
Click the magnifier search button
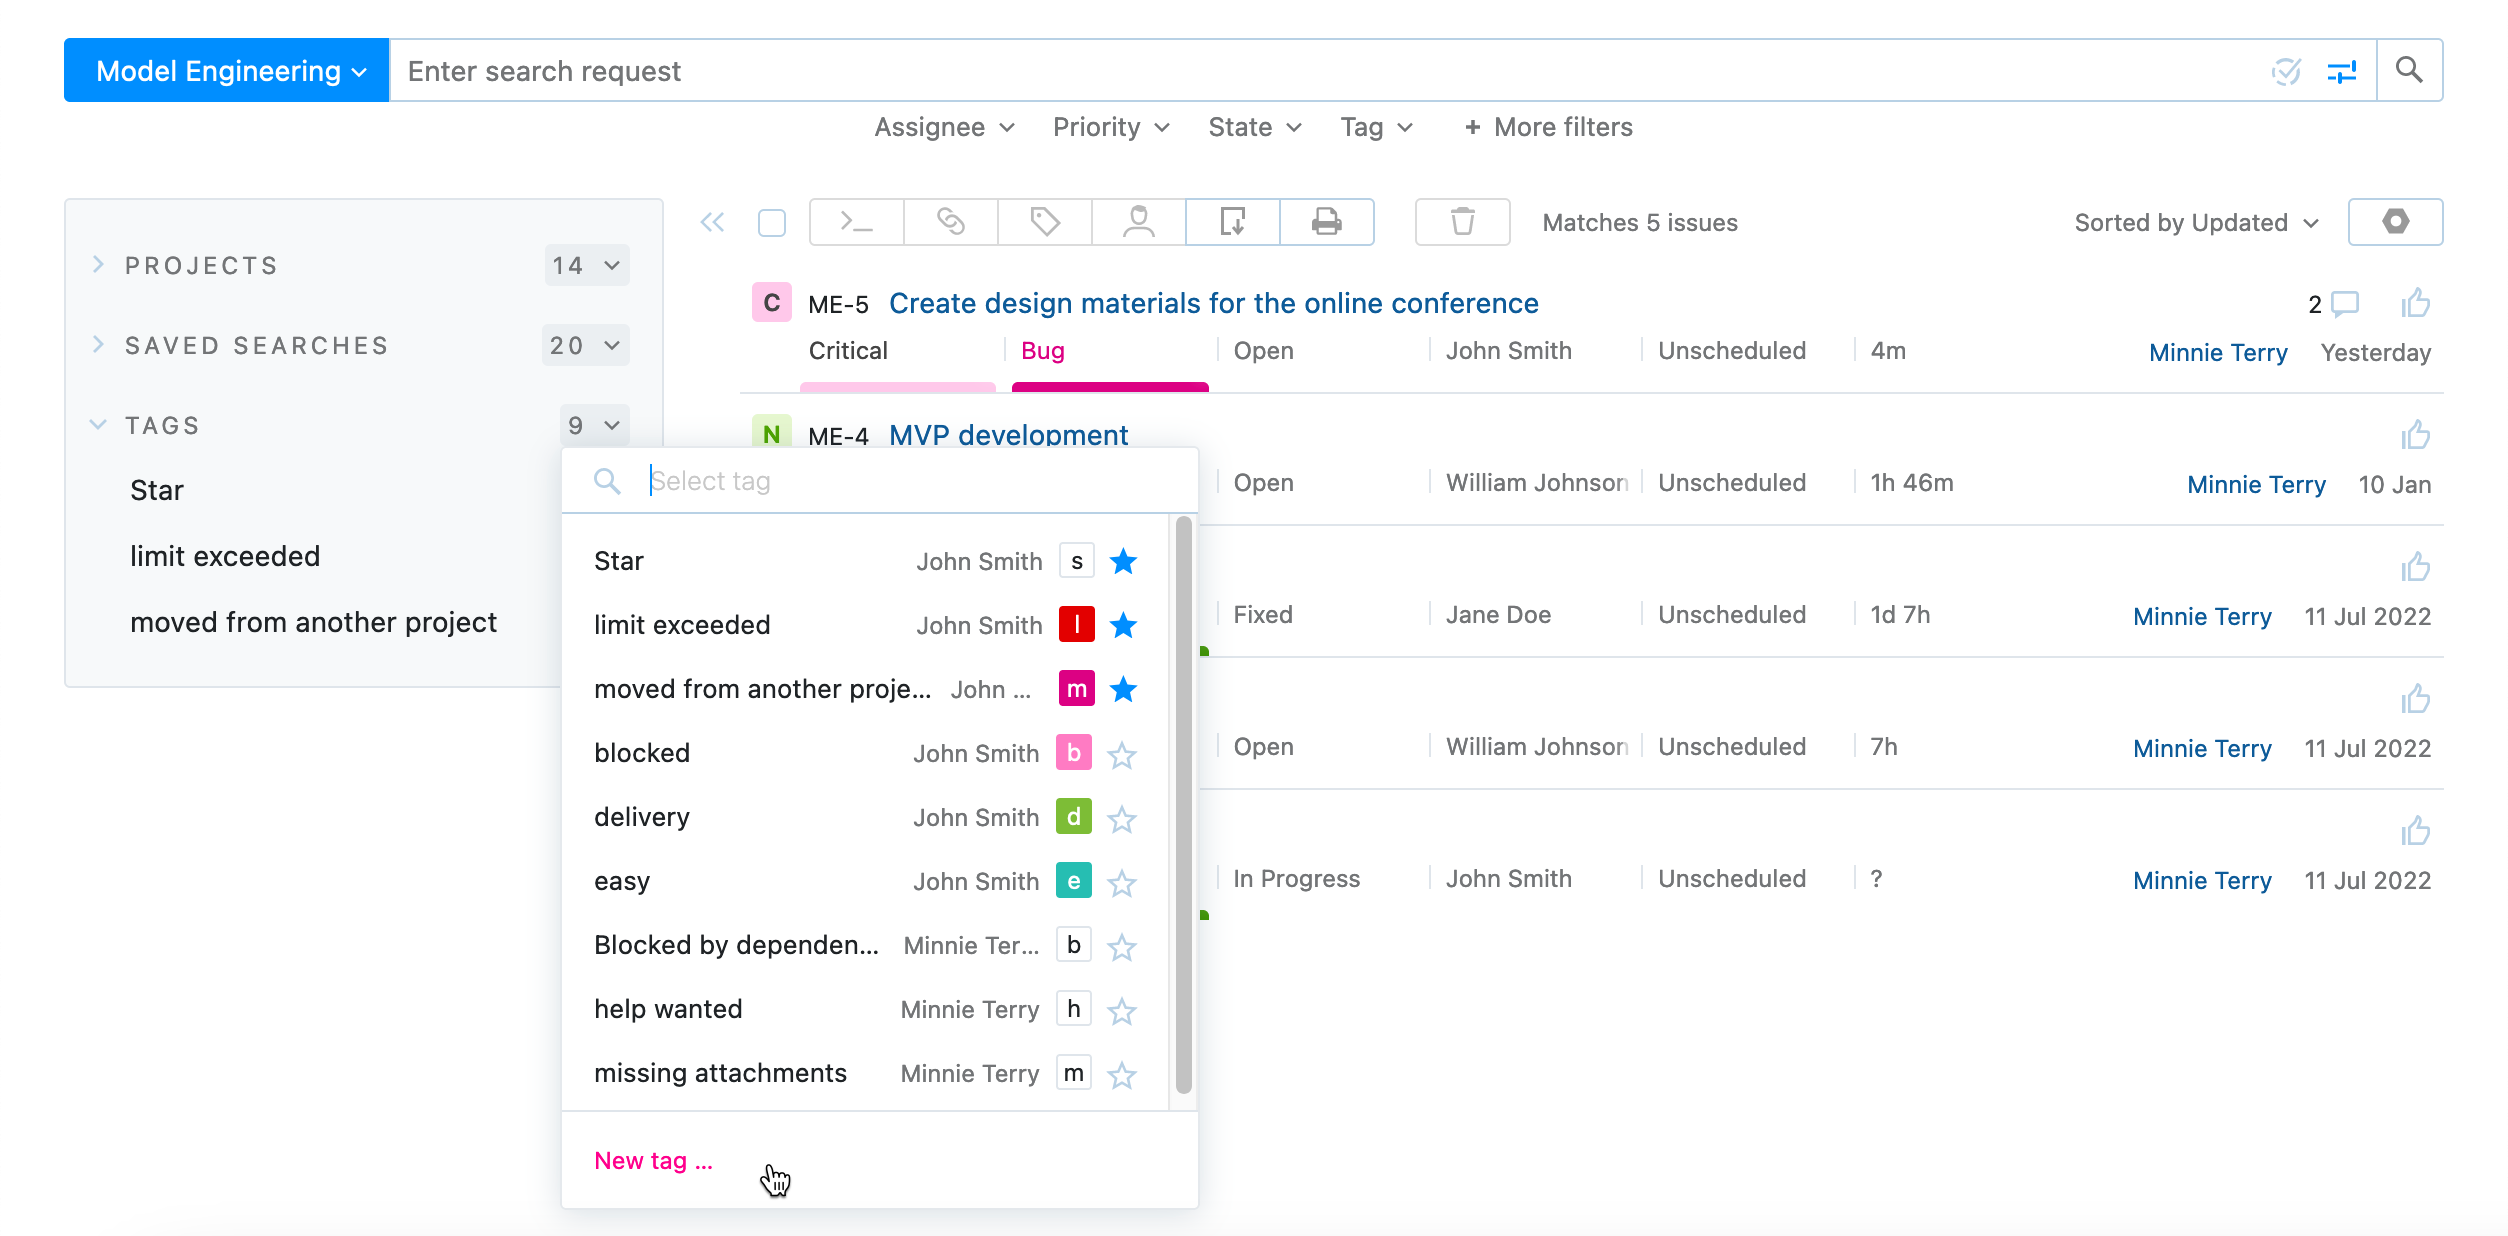click(x=2409, y=70)
